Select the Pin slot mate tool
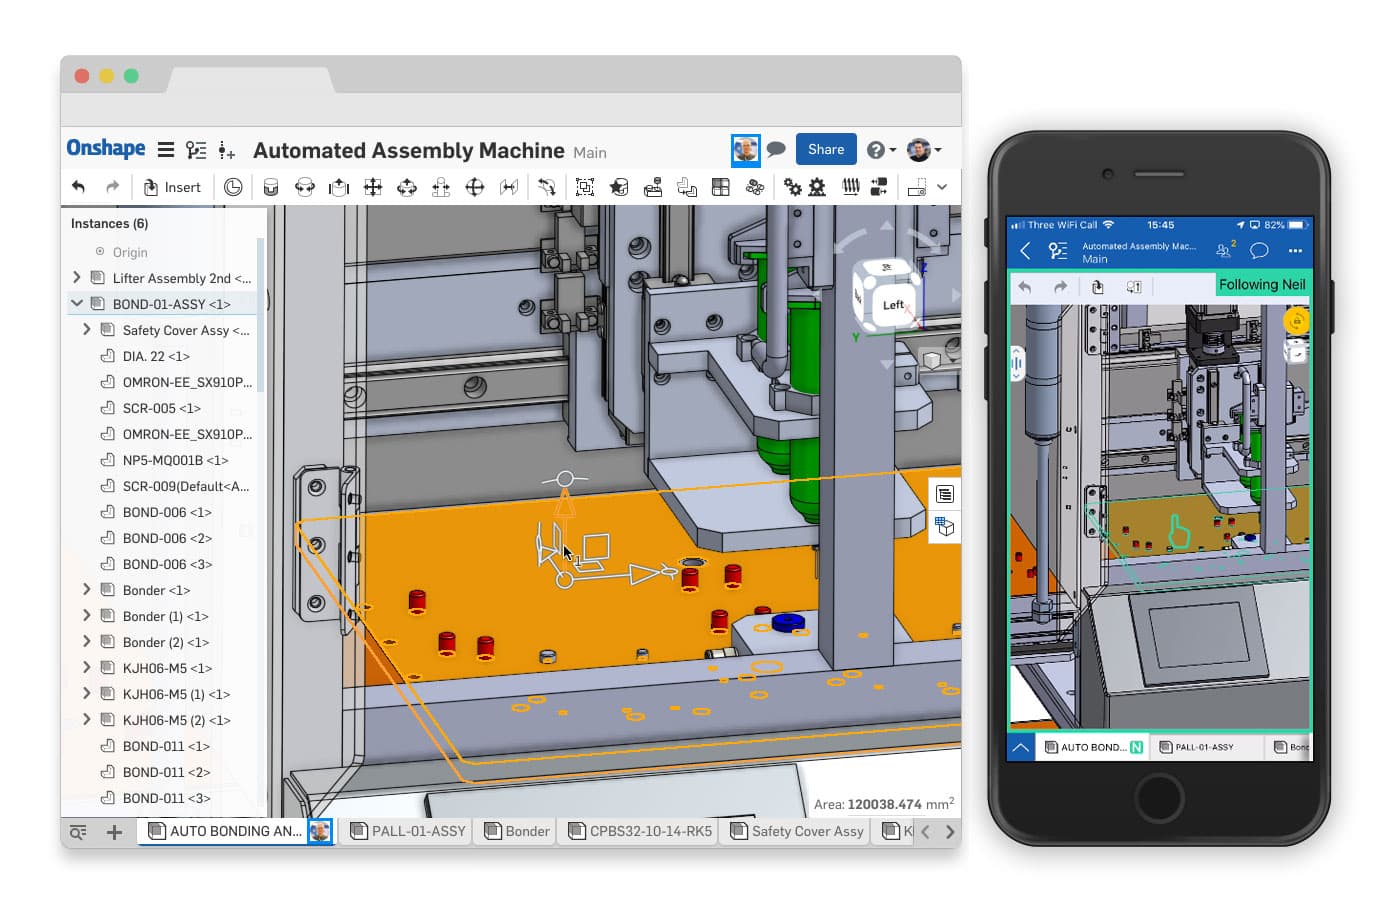 click(x=441, y=187)
